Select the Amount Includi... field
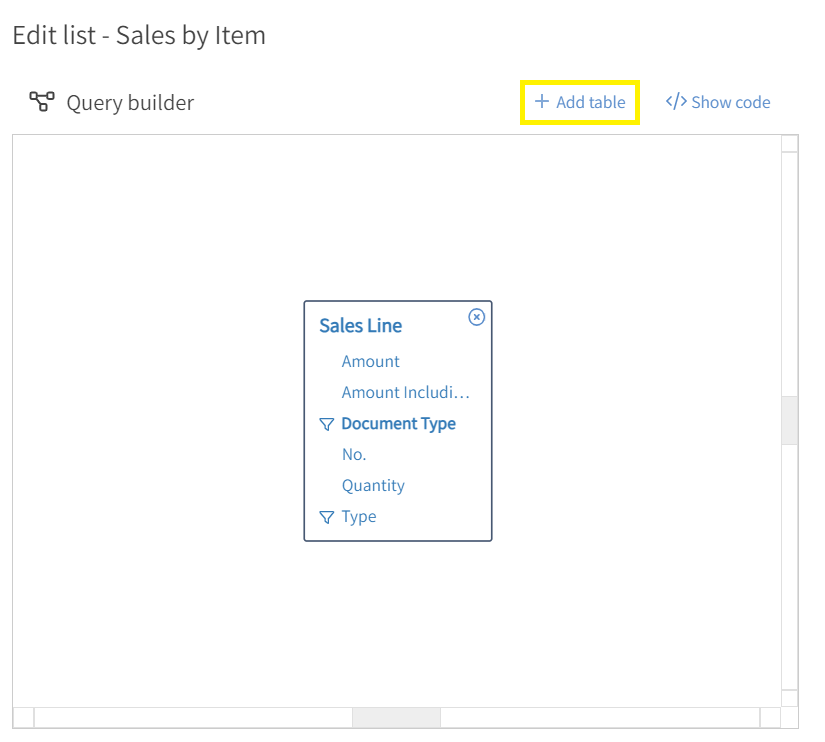 pos(405,393)
